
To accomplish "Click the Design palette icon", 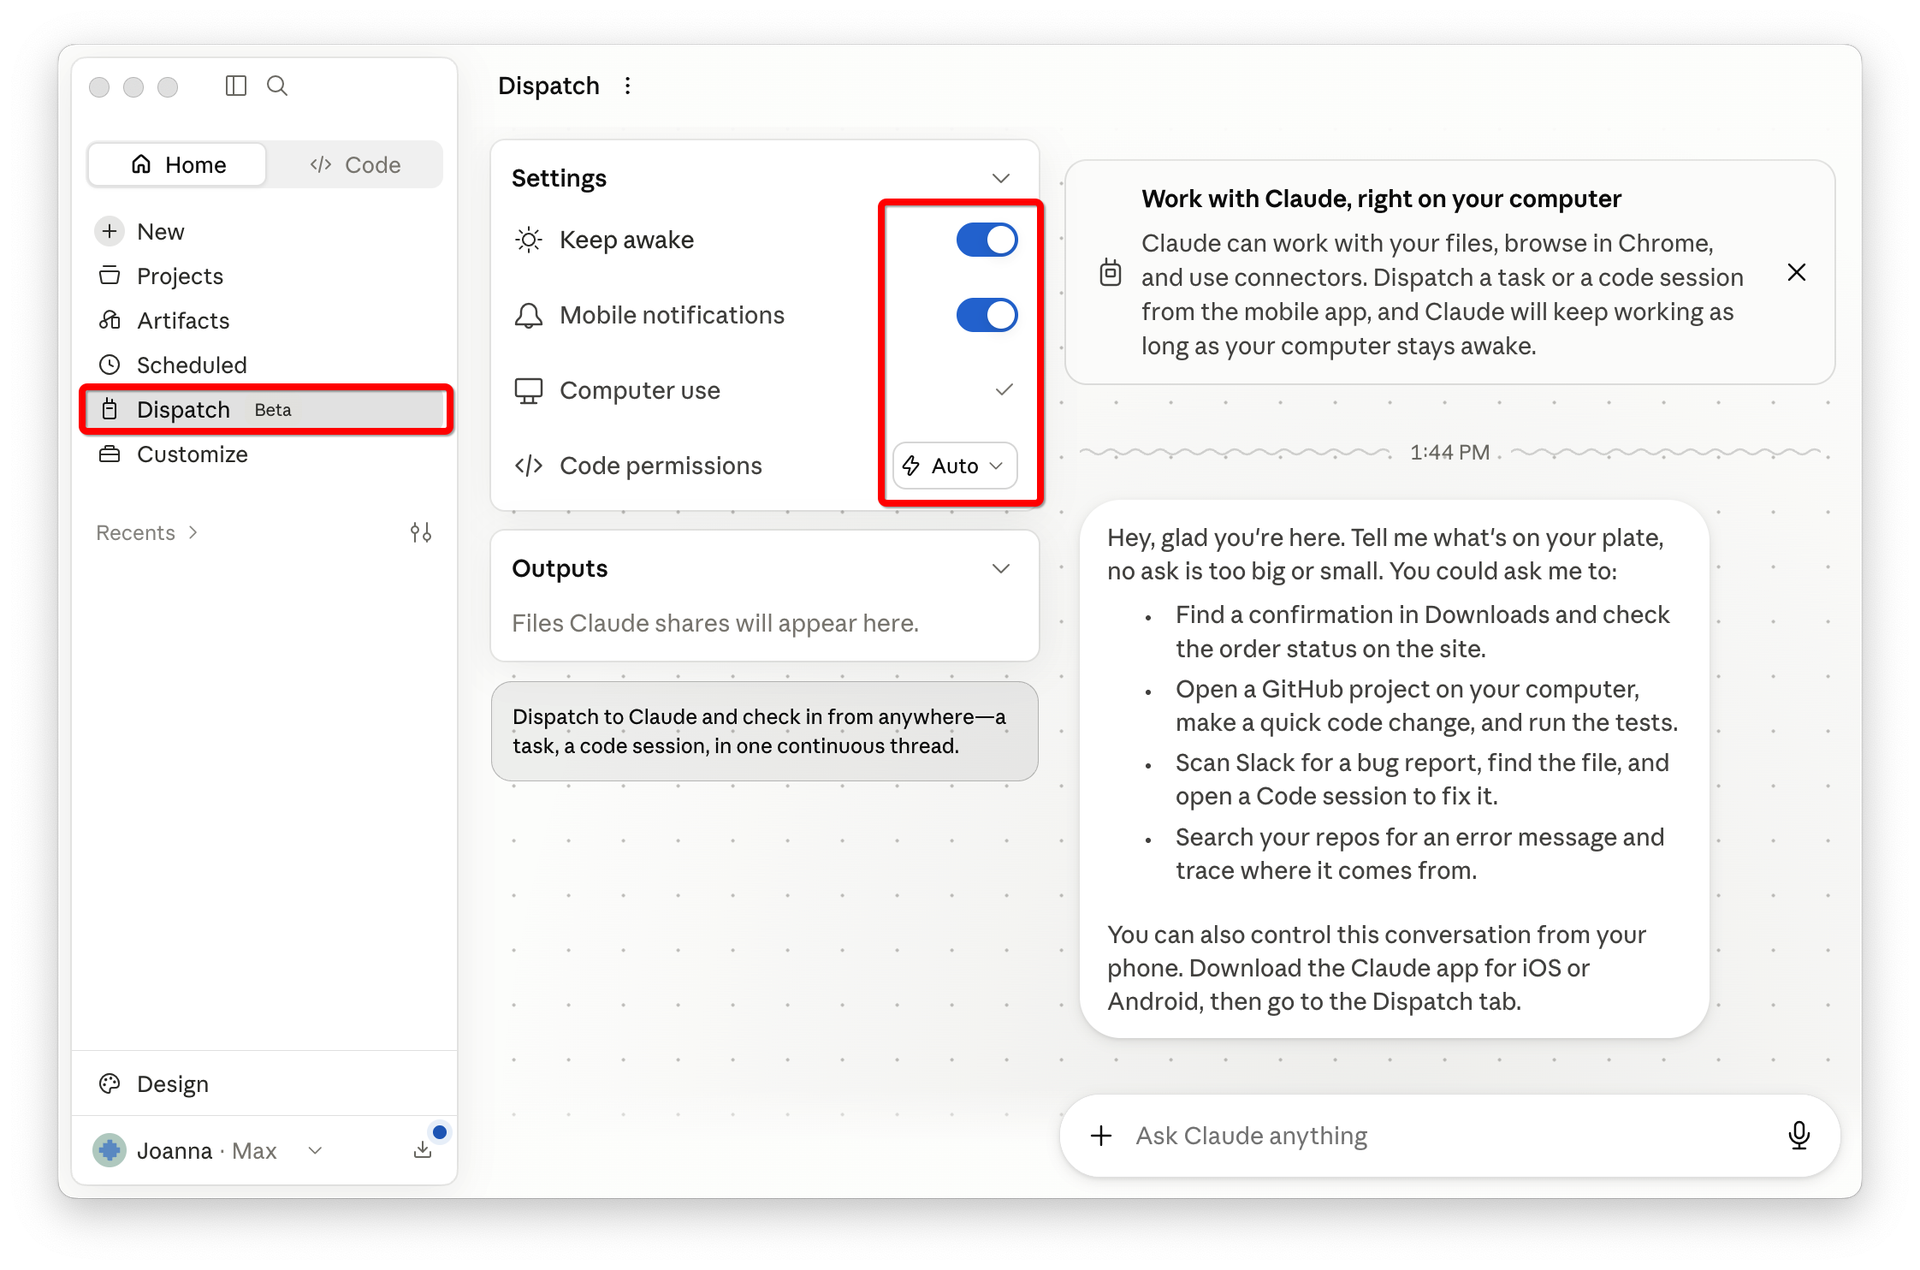I will (110, 1084).
